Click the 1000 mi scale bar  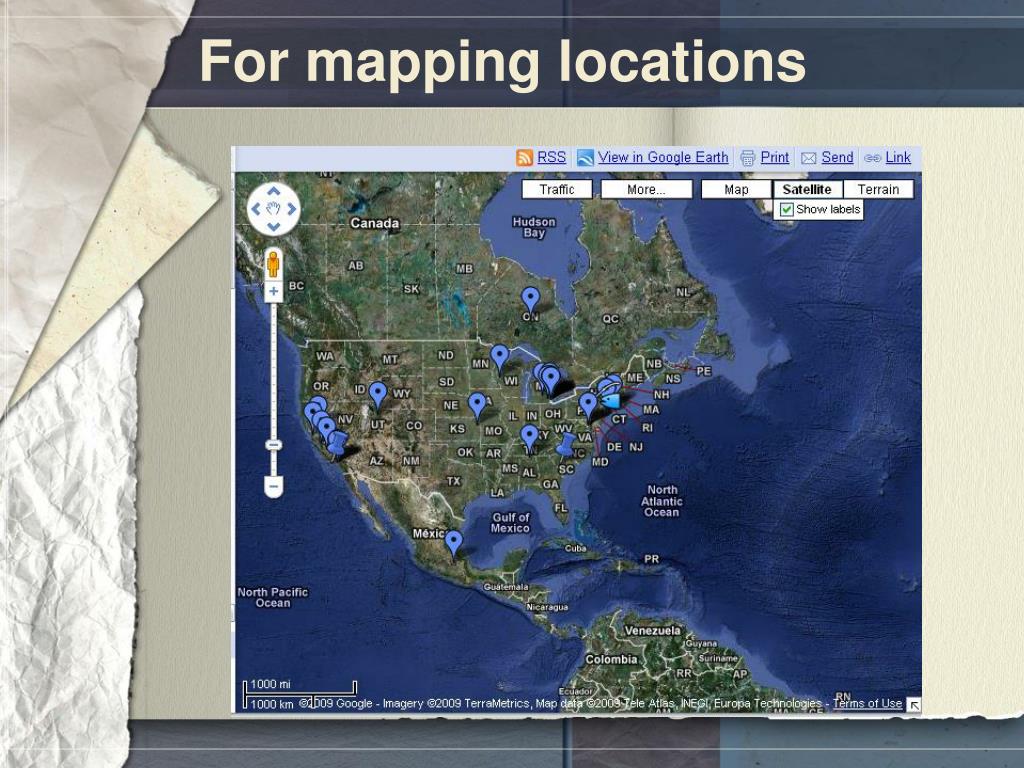(x=300, y=689)
